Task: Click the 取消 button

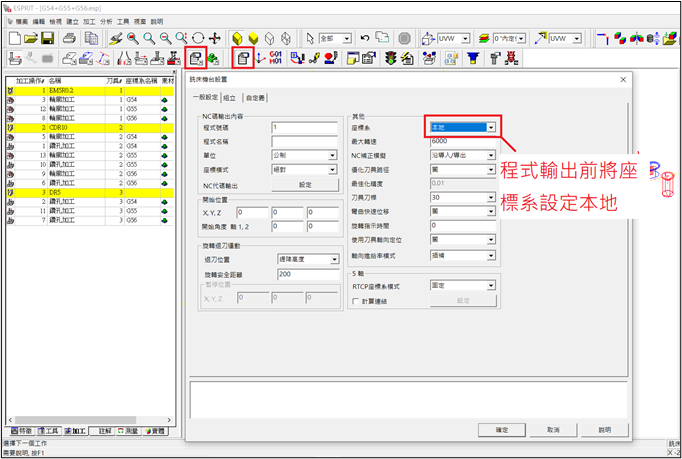Action: click(x=552, y=429)
